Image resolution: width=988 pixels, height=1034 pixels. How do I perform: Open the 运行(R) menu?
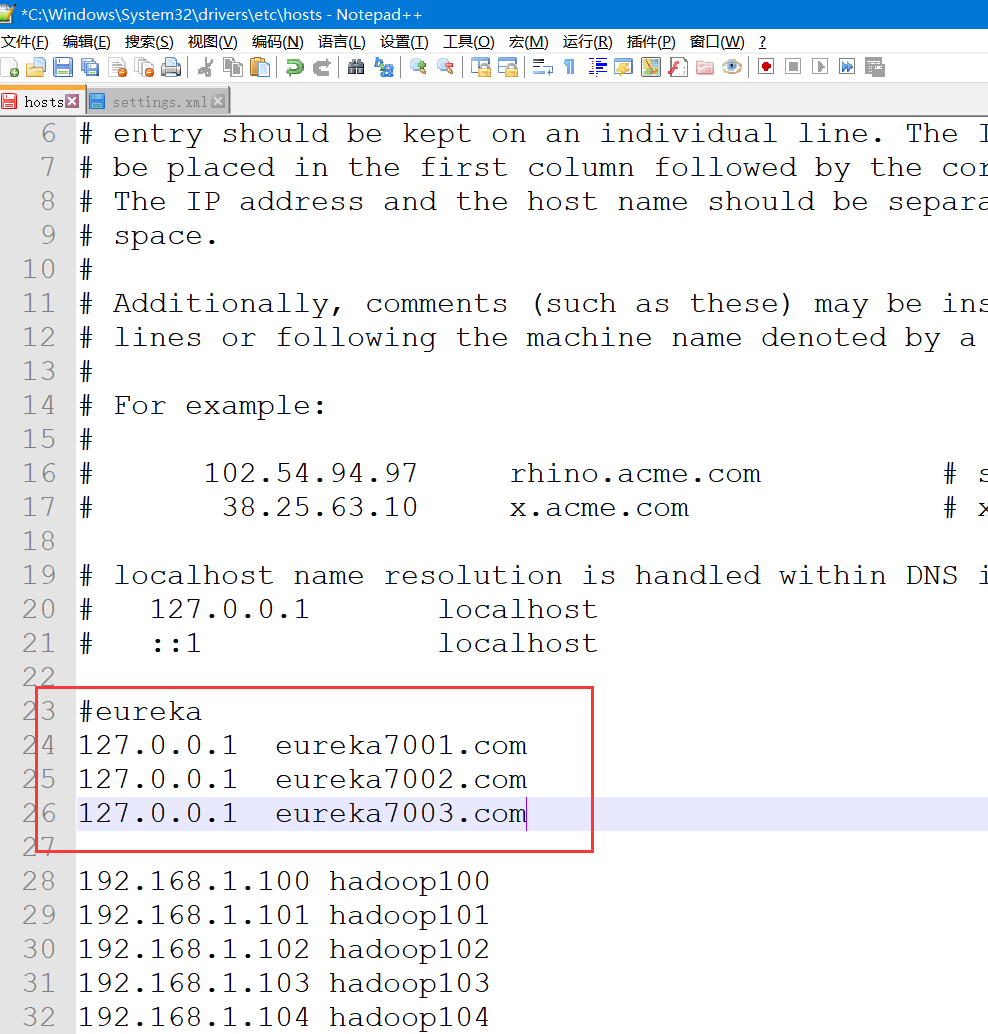point(588,42)
